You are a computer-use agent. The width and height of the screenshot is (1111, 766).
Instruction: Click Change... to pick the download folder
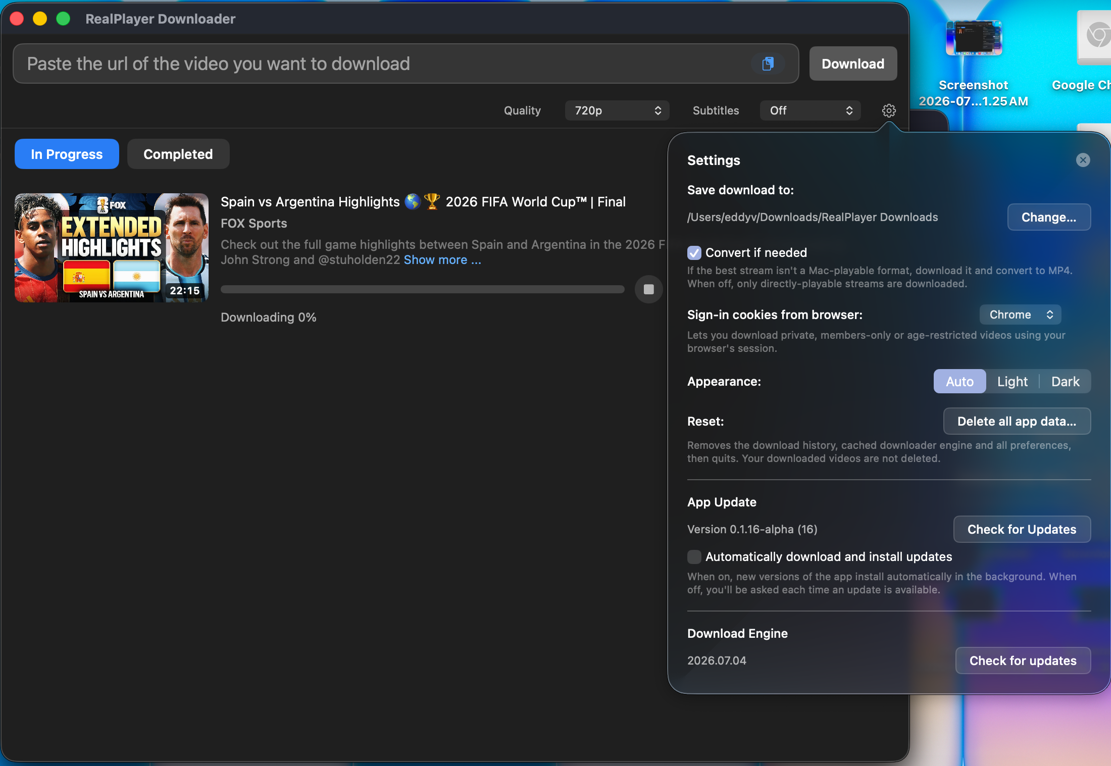click(x=1049, y=218)
